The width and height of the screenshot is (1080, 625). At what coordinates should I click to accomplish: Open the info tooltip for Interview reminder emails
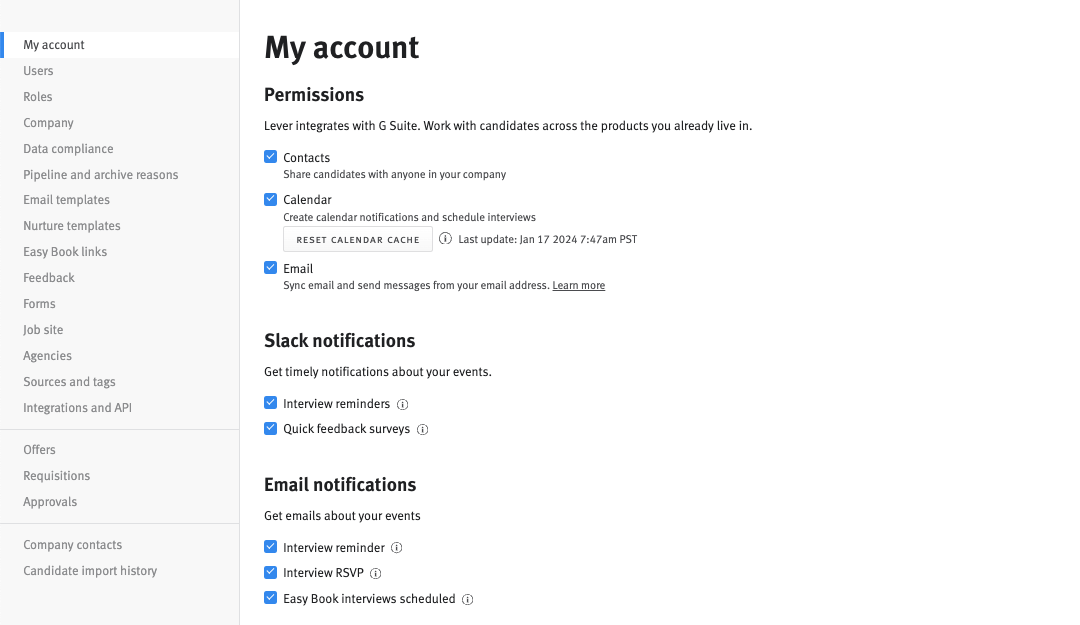[396, 547]
